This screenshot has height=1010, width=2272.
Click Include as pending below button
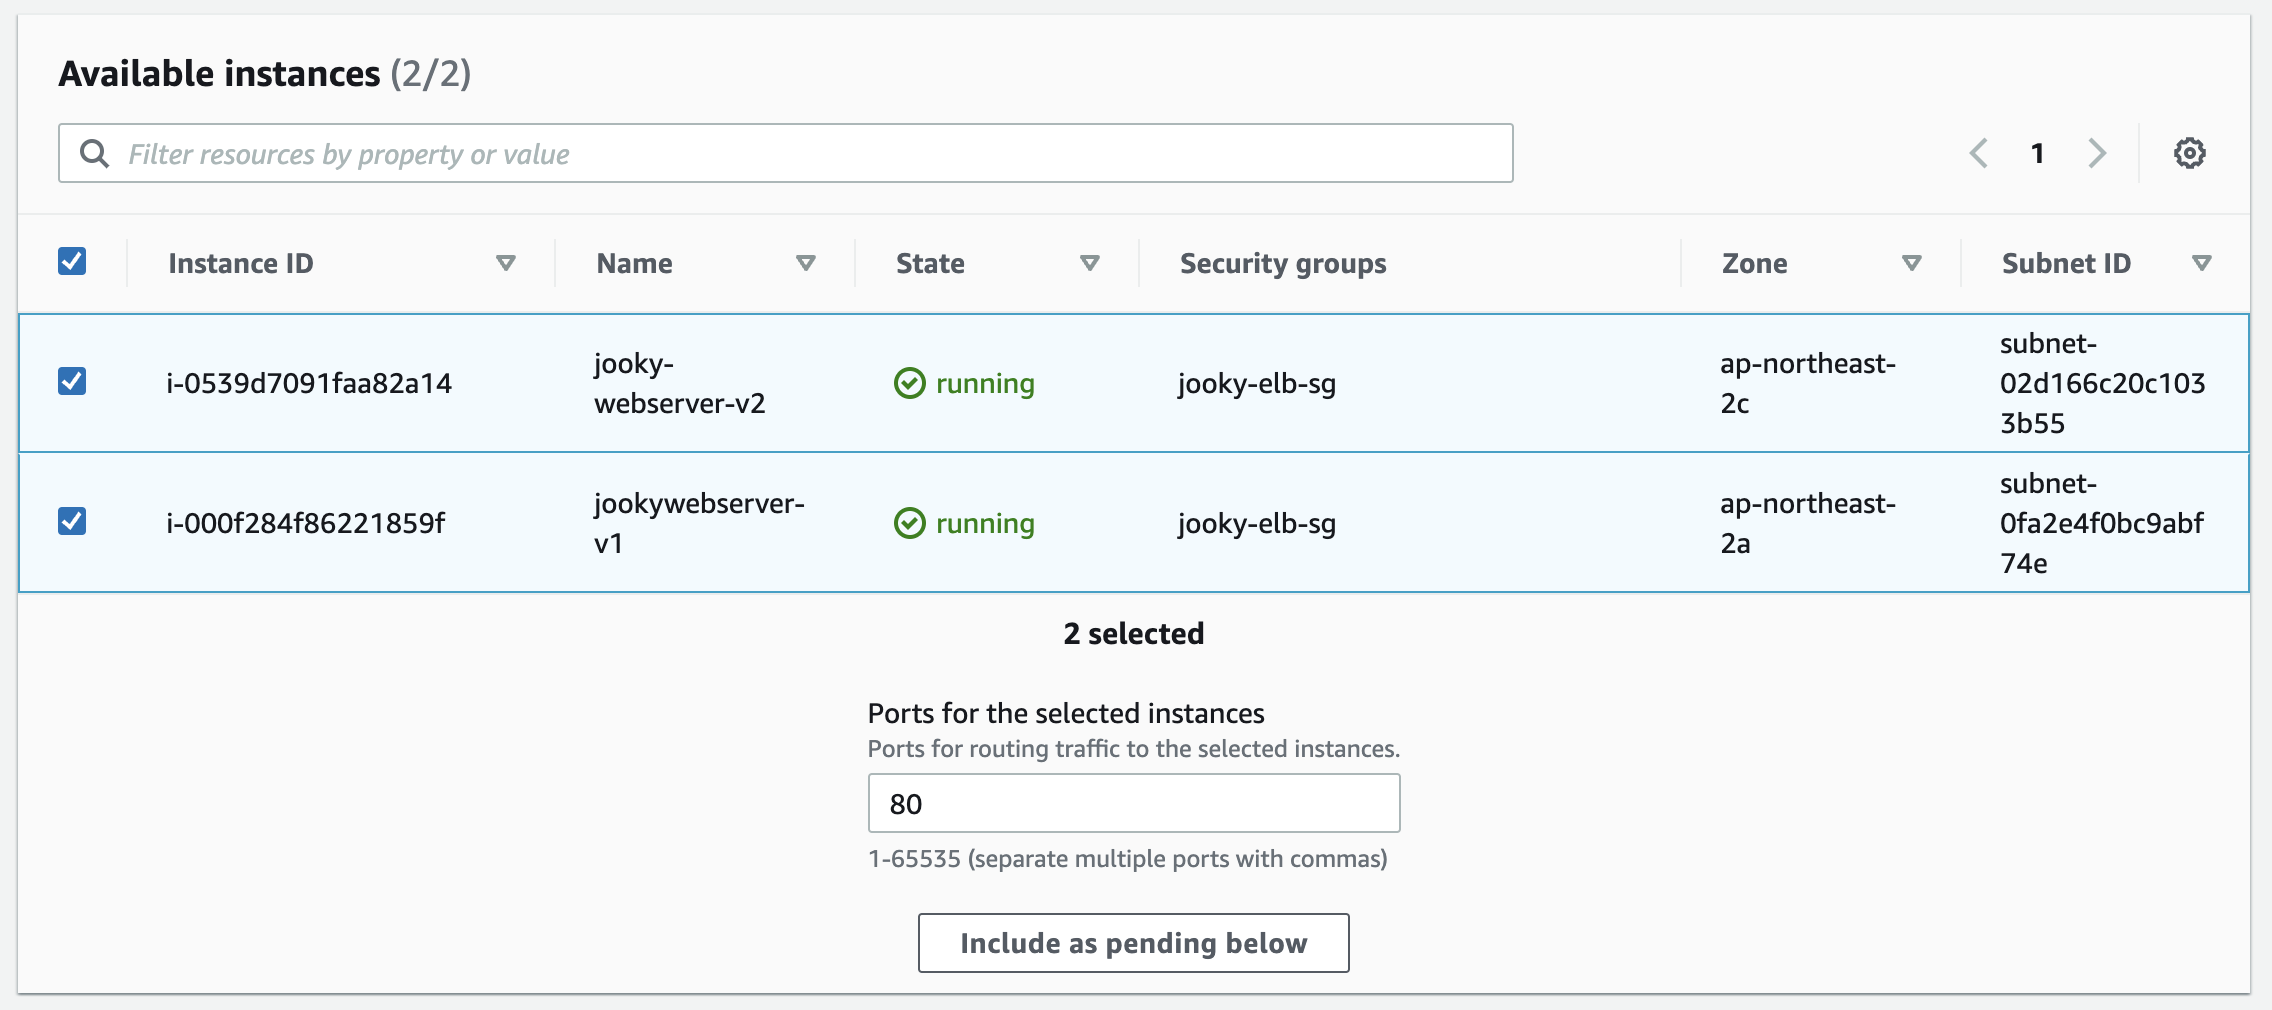tap(1133, 943)
